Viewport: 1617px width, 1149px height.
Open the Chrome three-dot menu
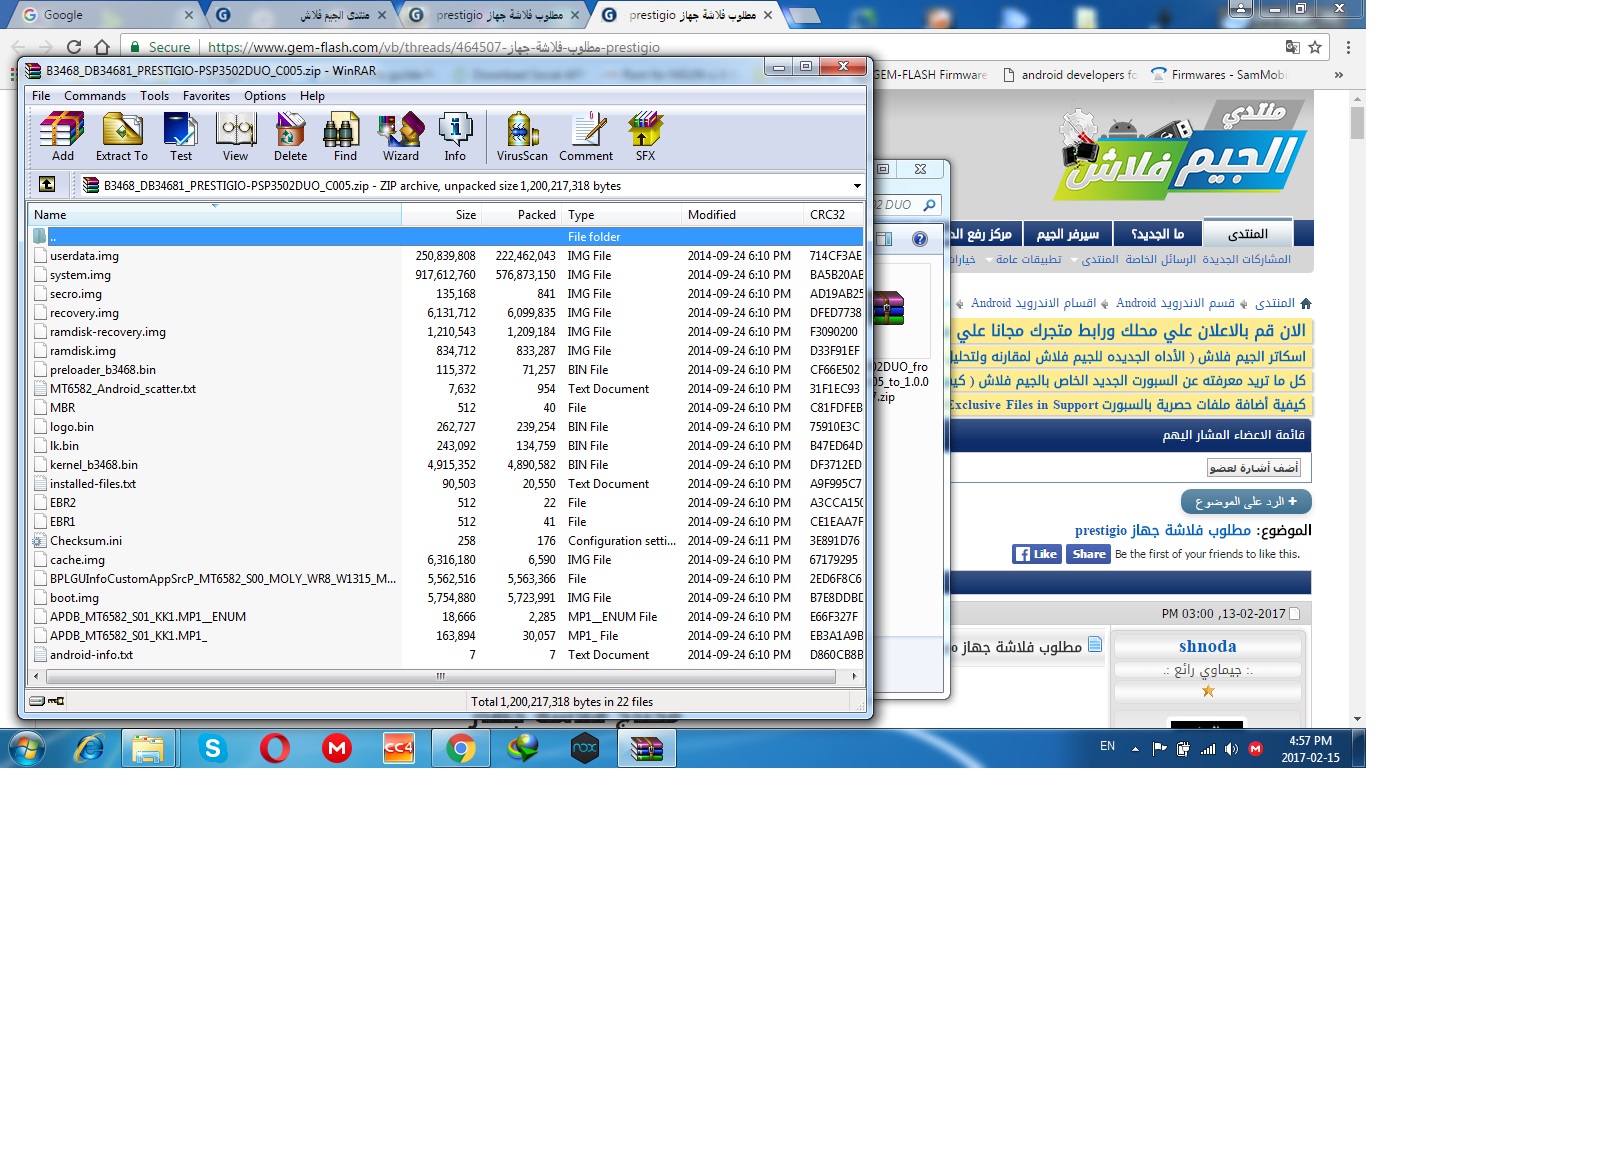tap(1348, 47)
